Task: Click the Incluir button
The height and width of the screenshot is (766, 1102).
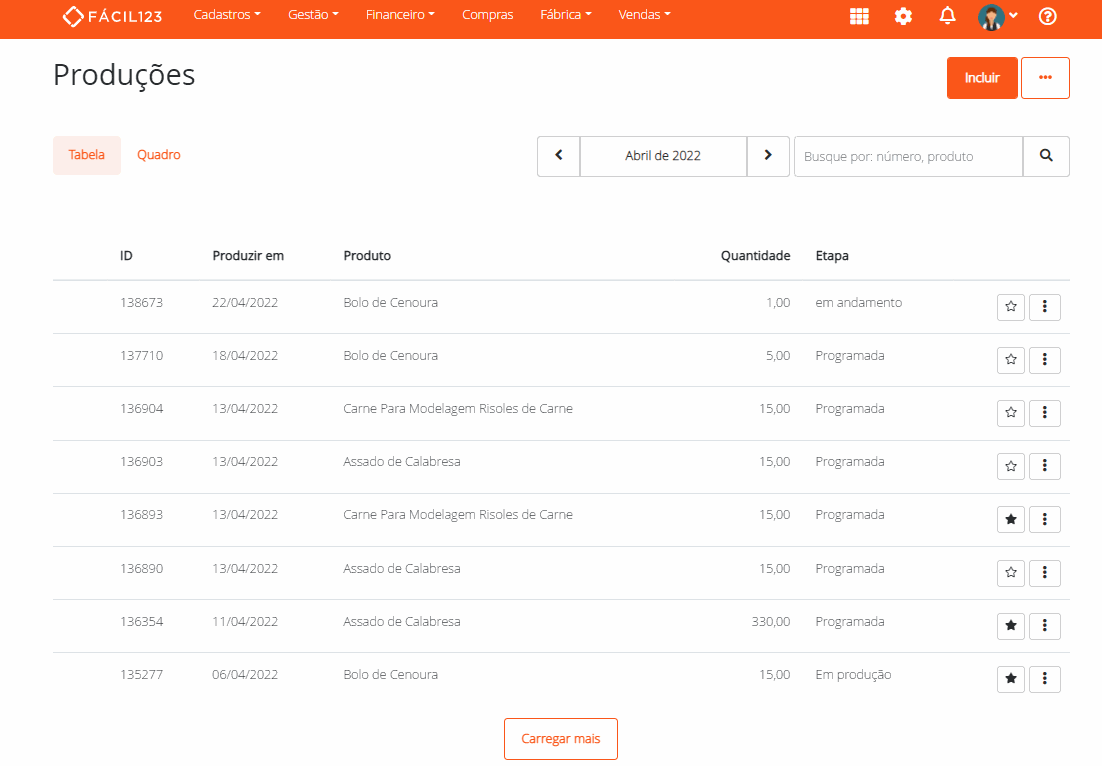Action: click(x=982, y=78)
